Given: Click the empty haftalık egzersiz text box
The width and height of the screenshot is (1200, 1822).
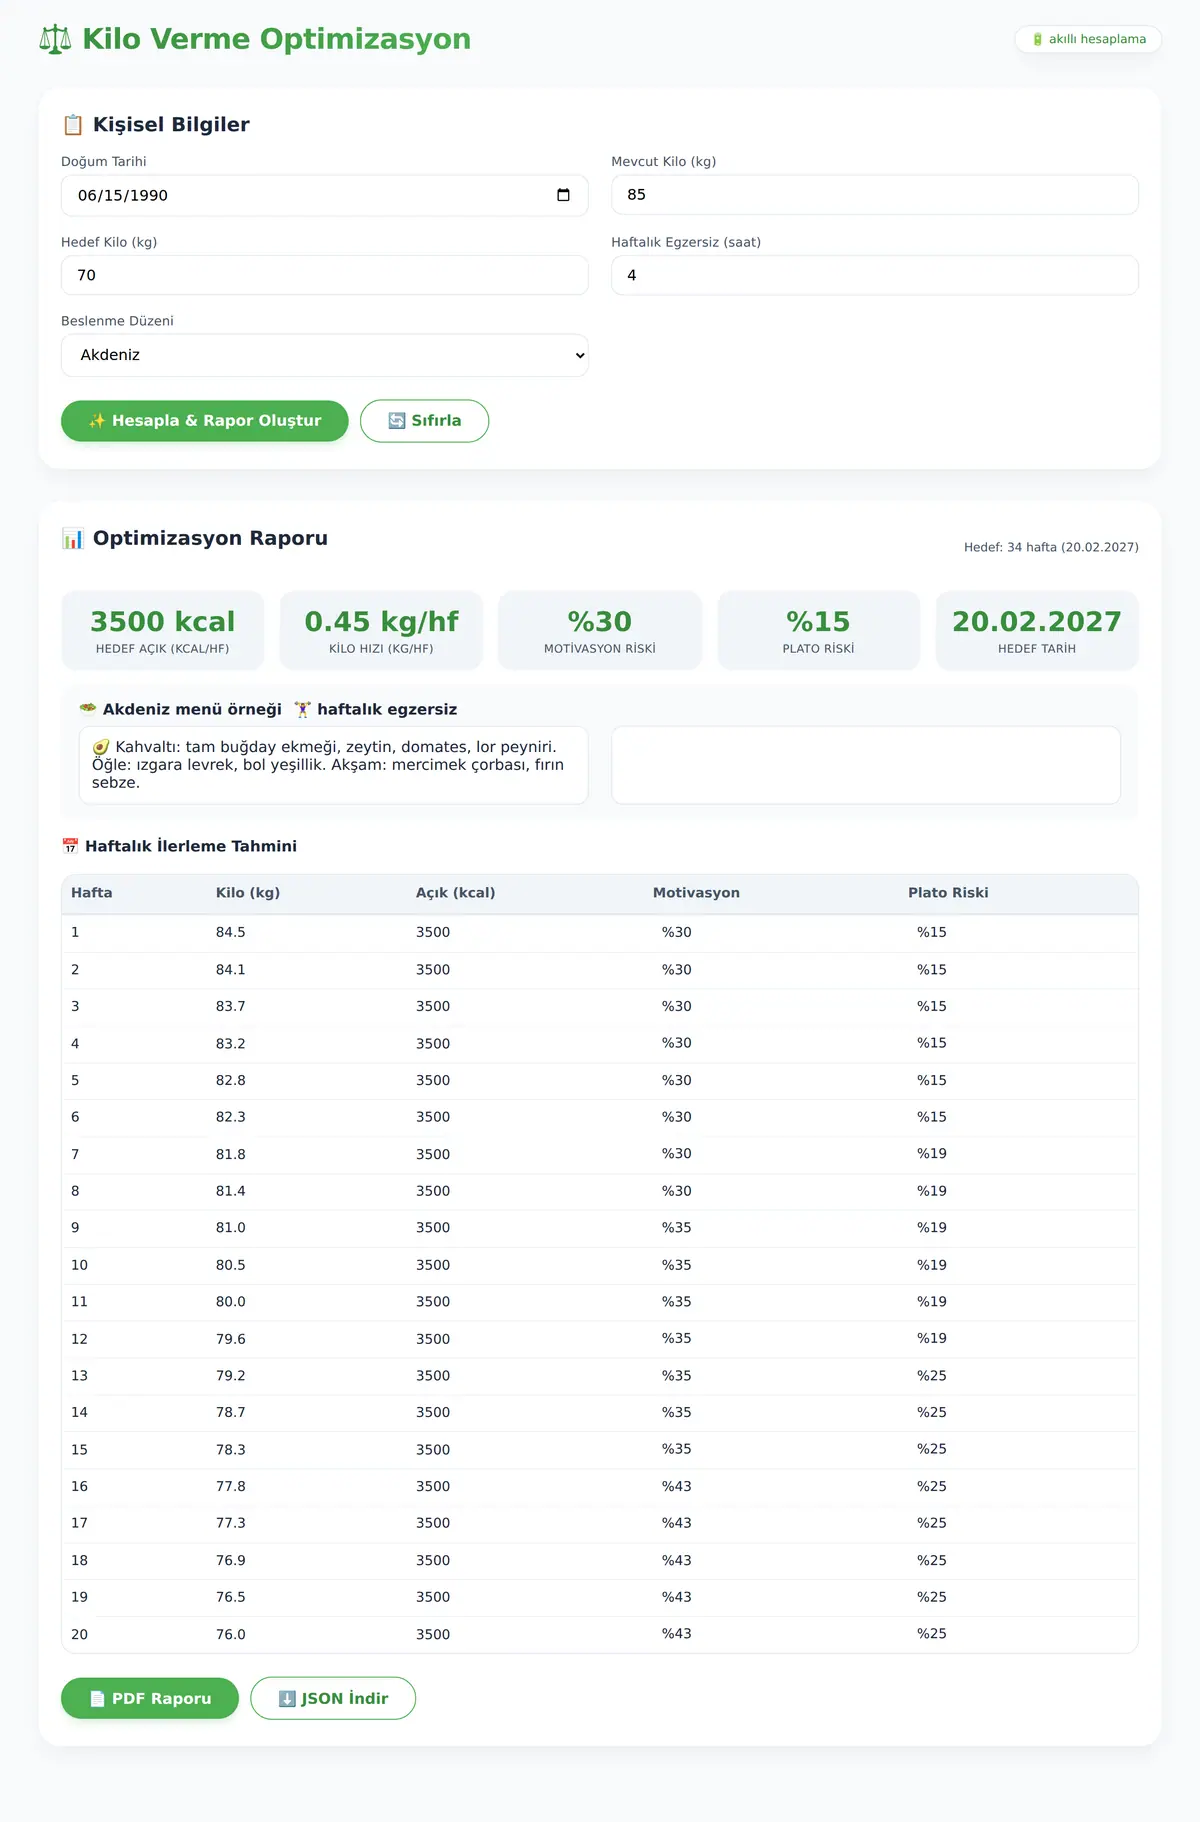Looking at the screenshot, I should click(866, 765).
